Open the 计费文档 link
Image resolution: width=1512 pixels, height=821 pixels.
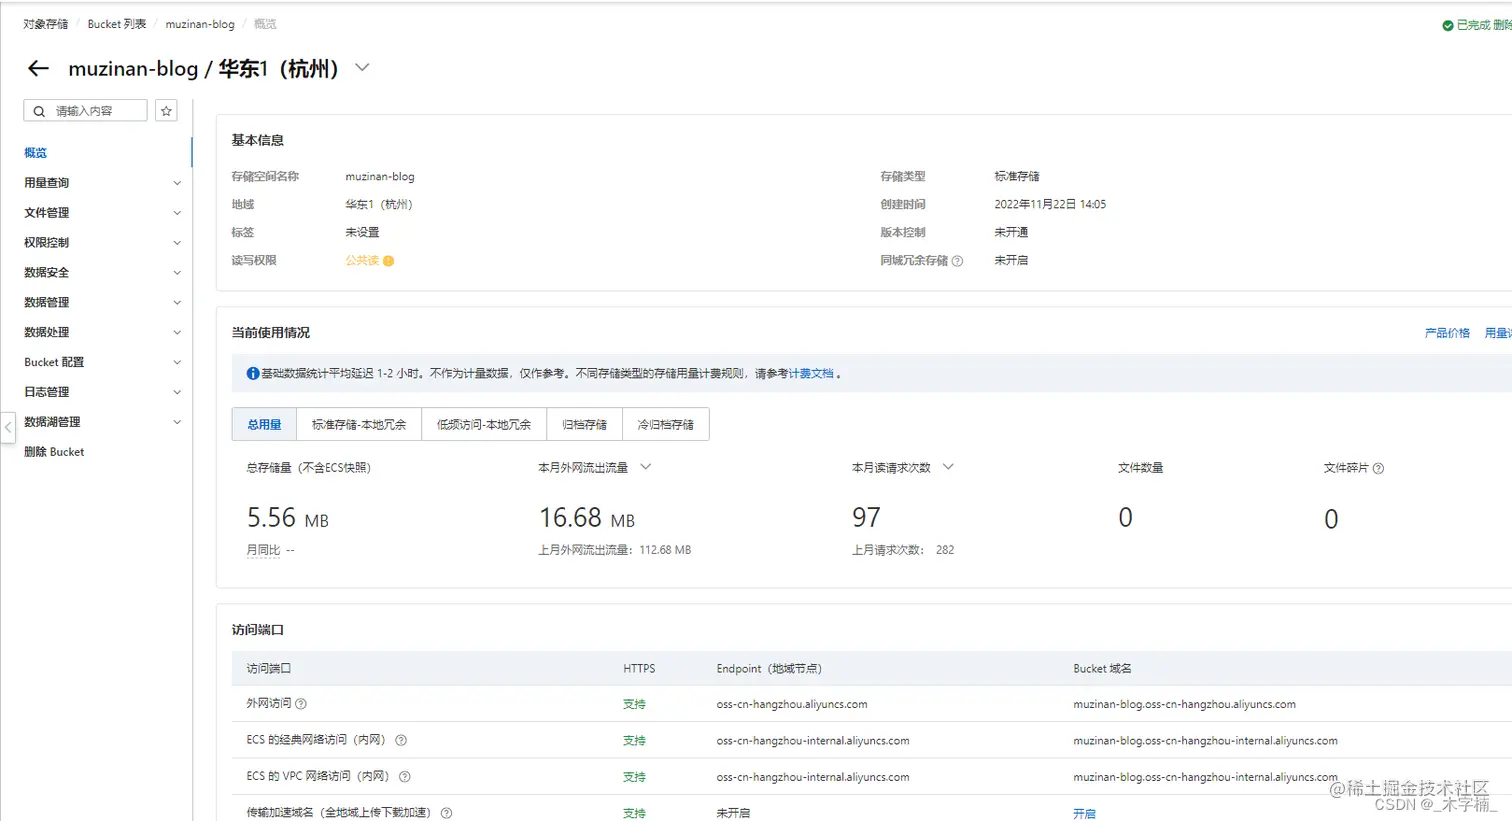[811, 374]
